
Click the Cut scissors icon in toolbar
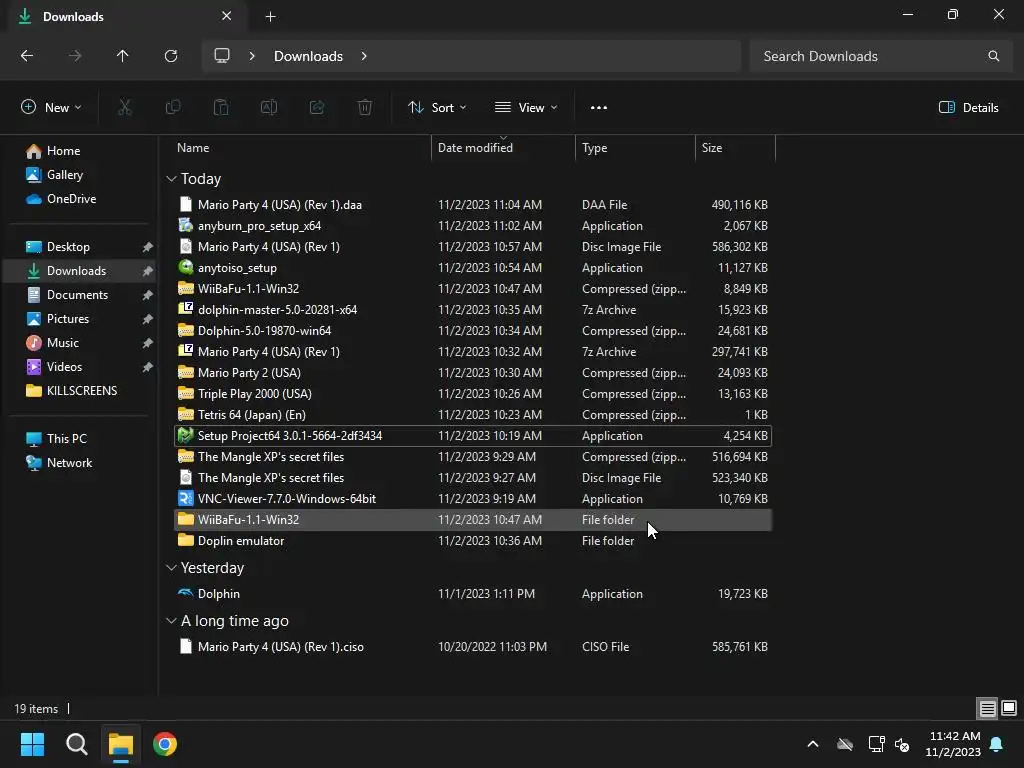coord(125,108)
